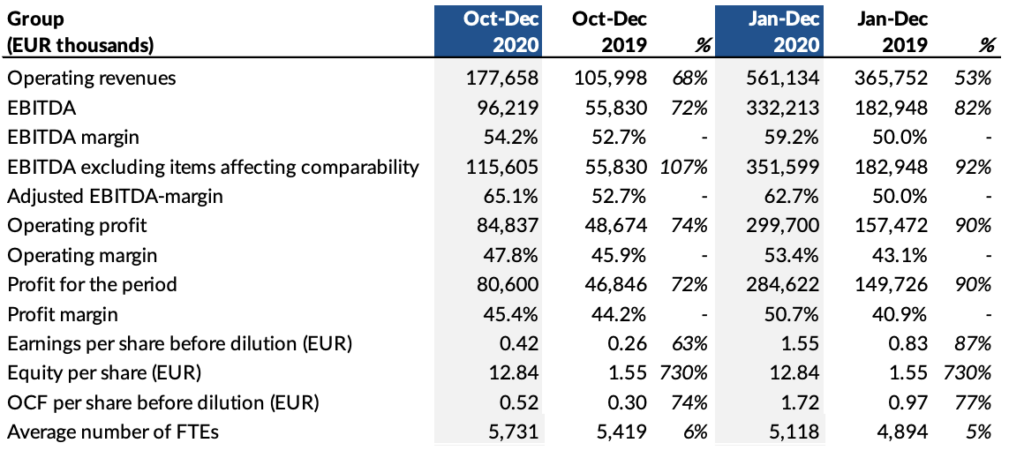
Task: Click the Group (EUR thousands) header cell
Action: pos(80,32)
